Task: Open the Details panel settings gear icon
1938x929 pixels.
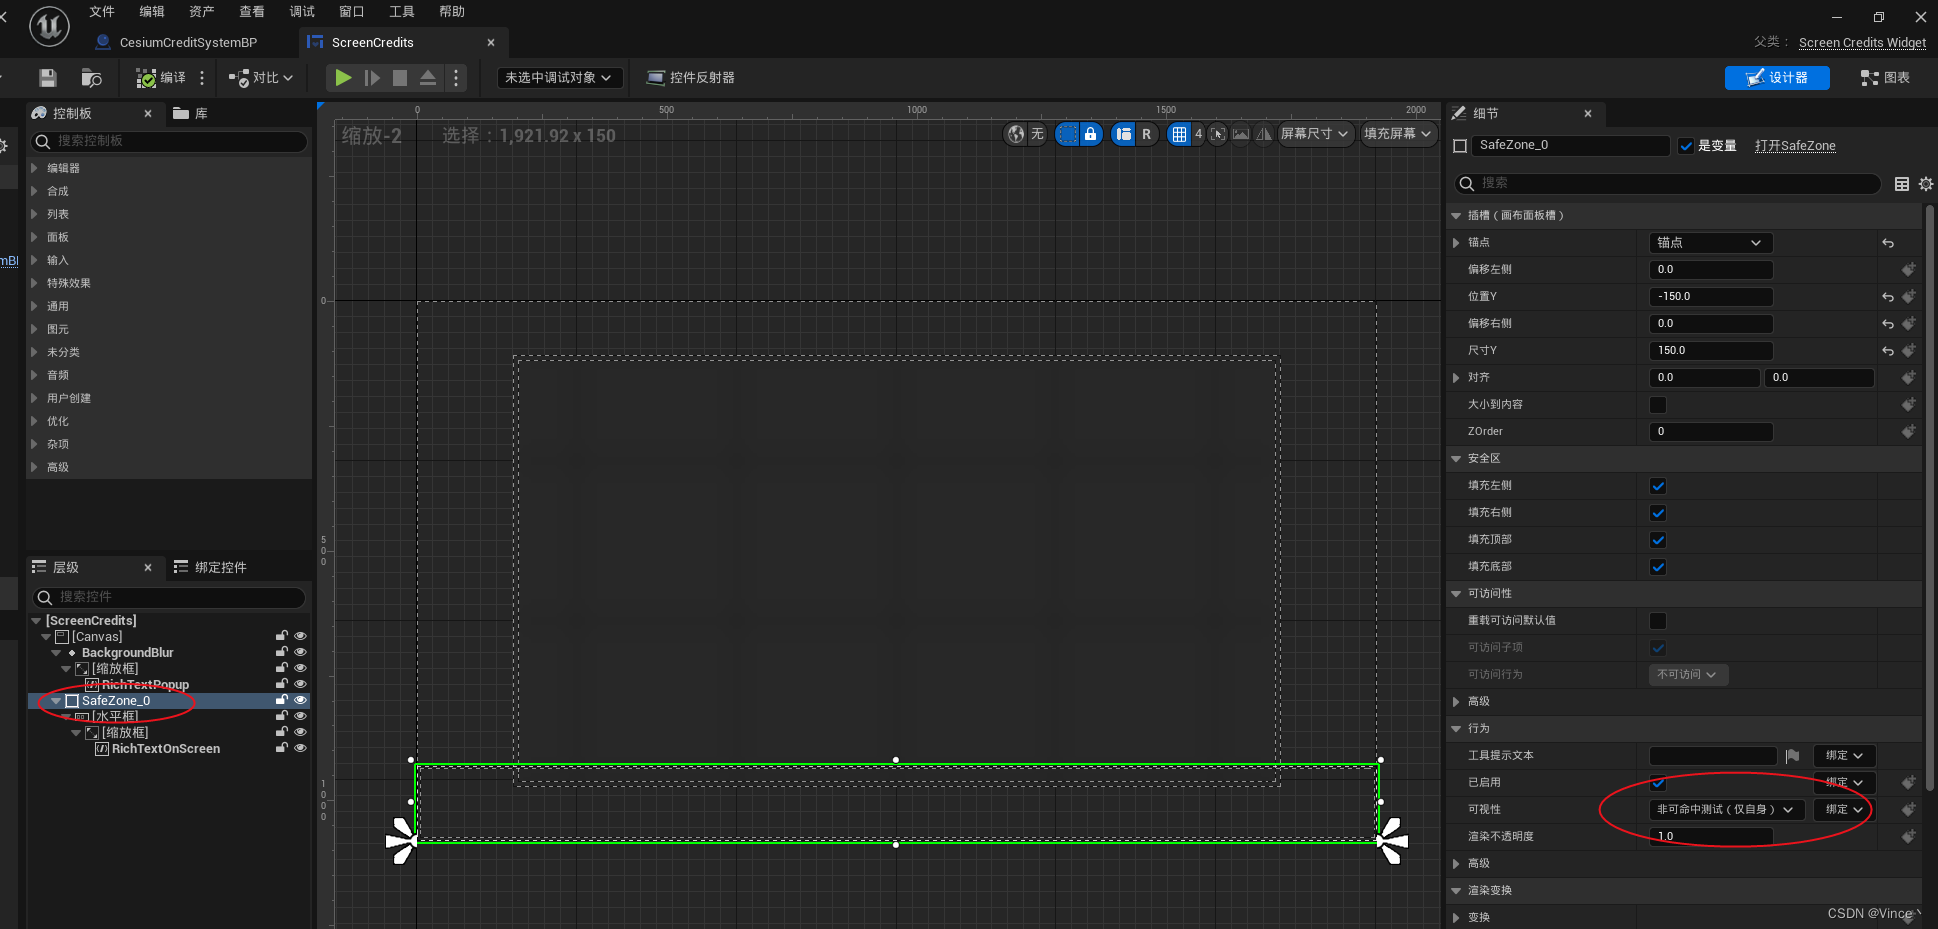Action: pyautogui.click(x=1926, y=184)
